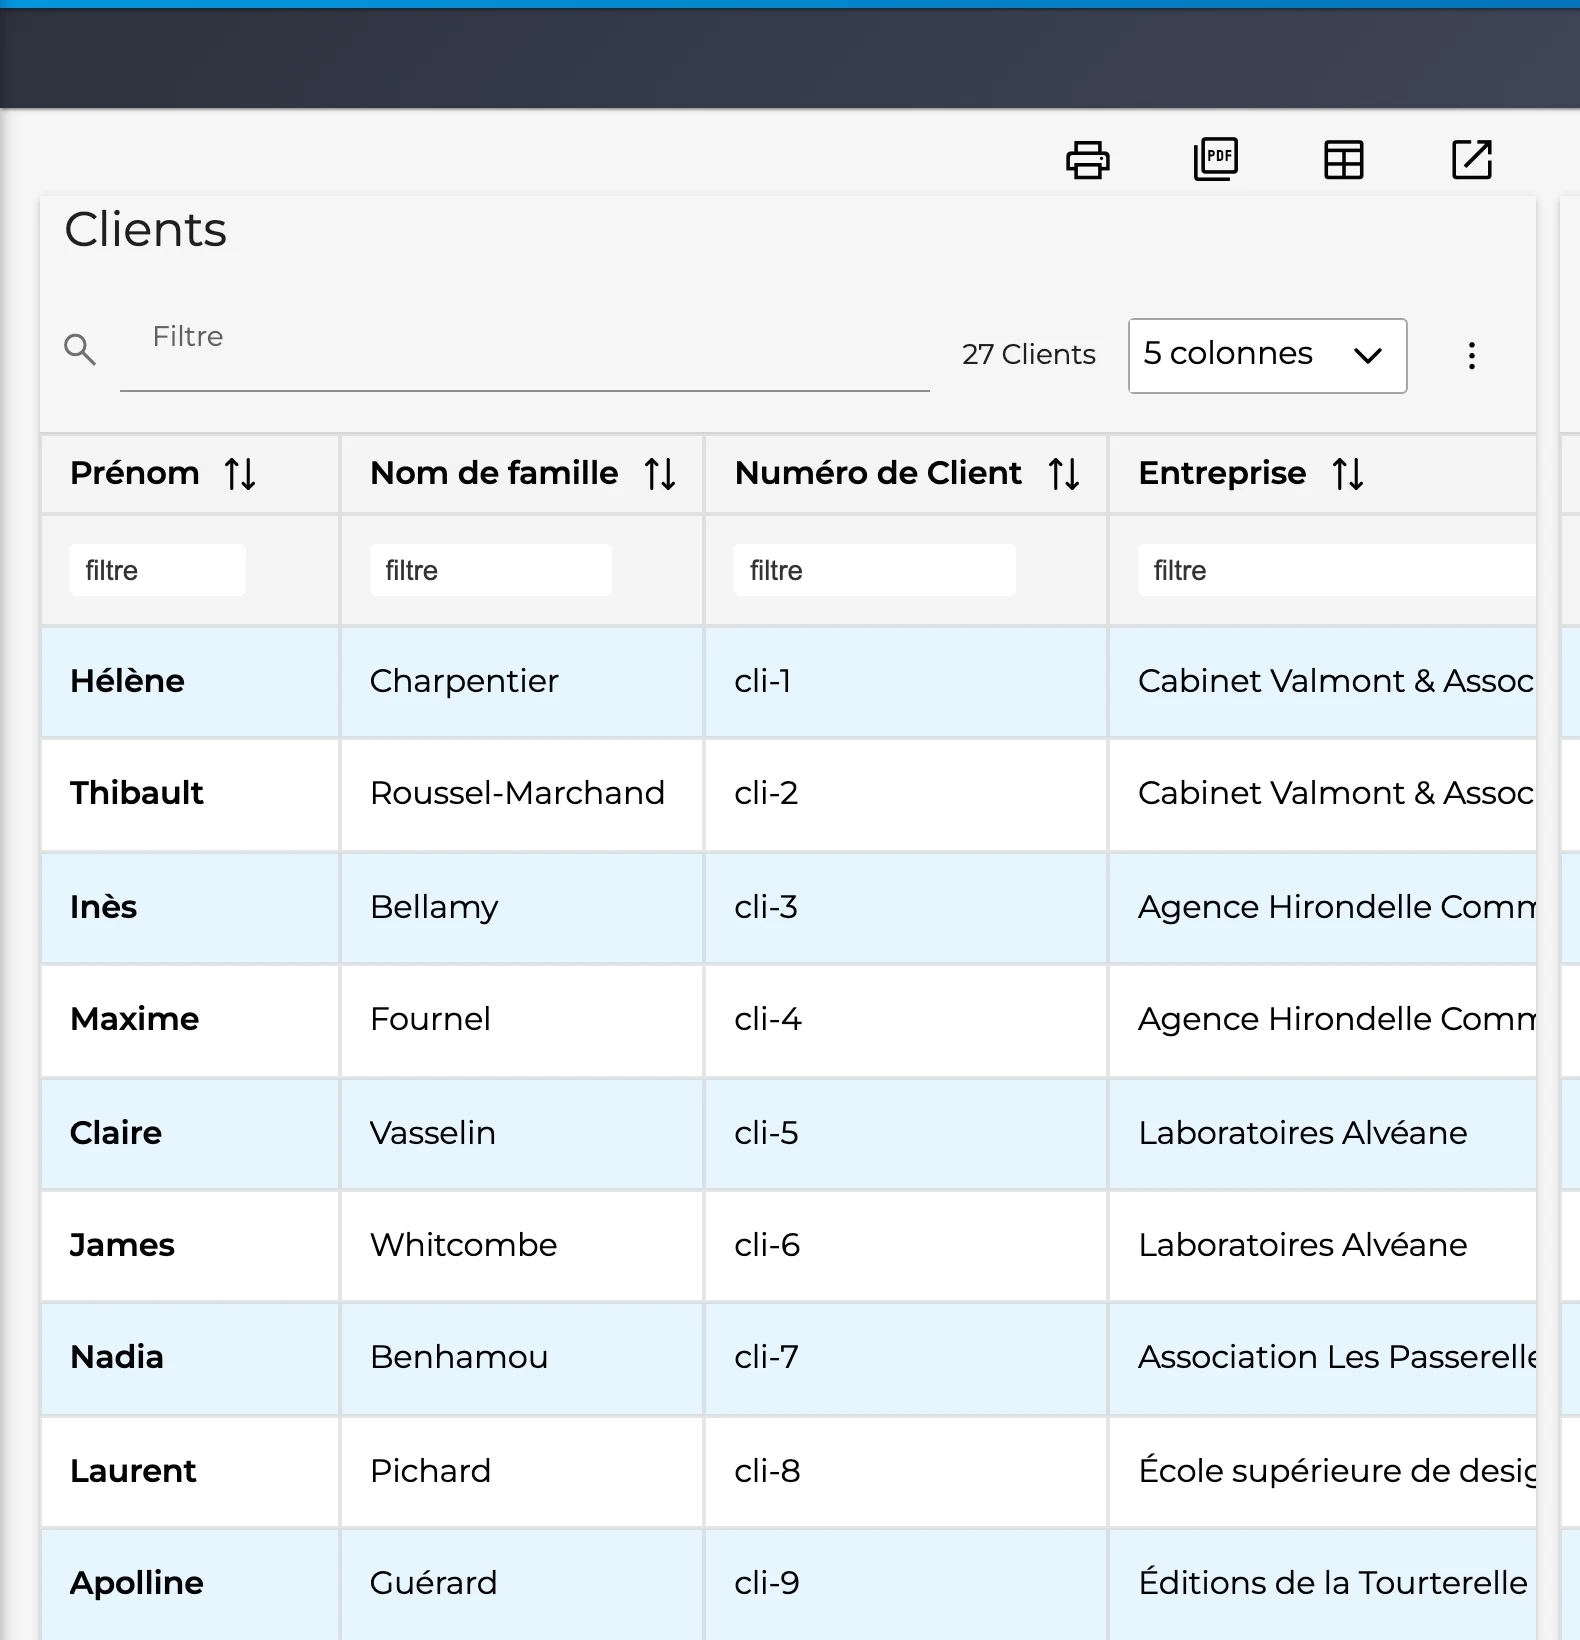
Task: Open the three-dot more options menu
Action: point(1471,355)
